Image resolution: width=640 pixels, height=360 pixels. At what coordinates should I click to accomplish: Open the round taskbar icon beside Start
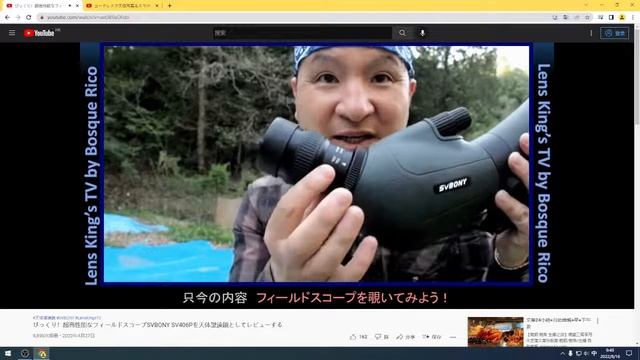point(24,353)
